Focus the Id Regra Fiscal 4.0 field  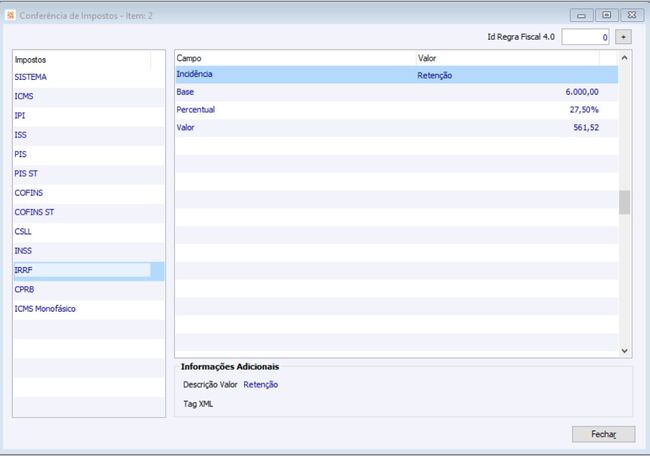coord(585,37)
